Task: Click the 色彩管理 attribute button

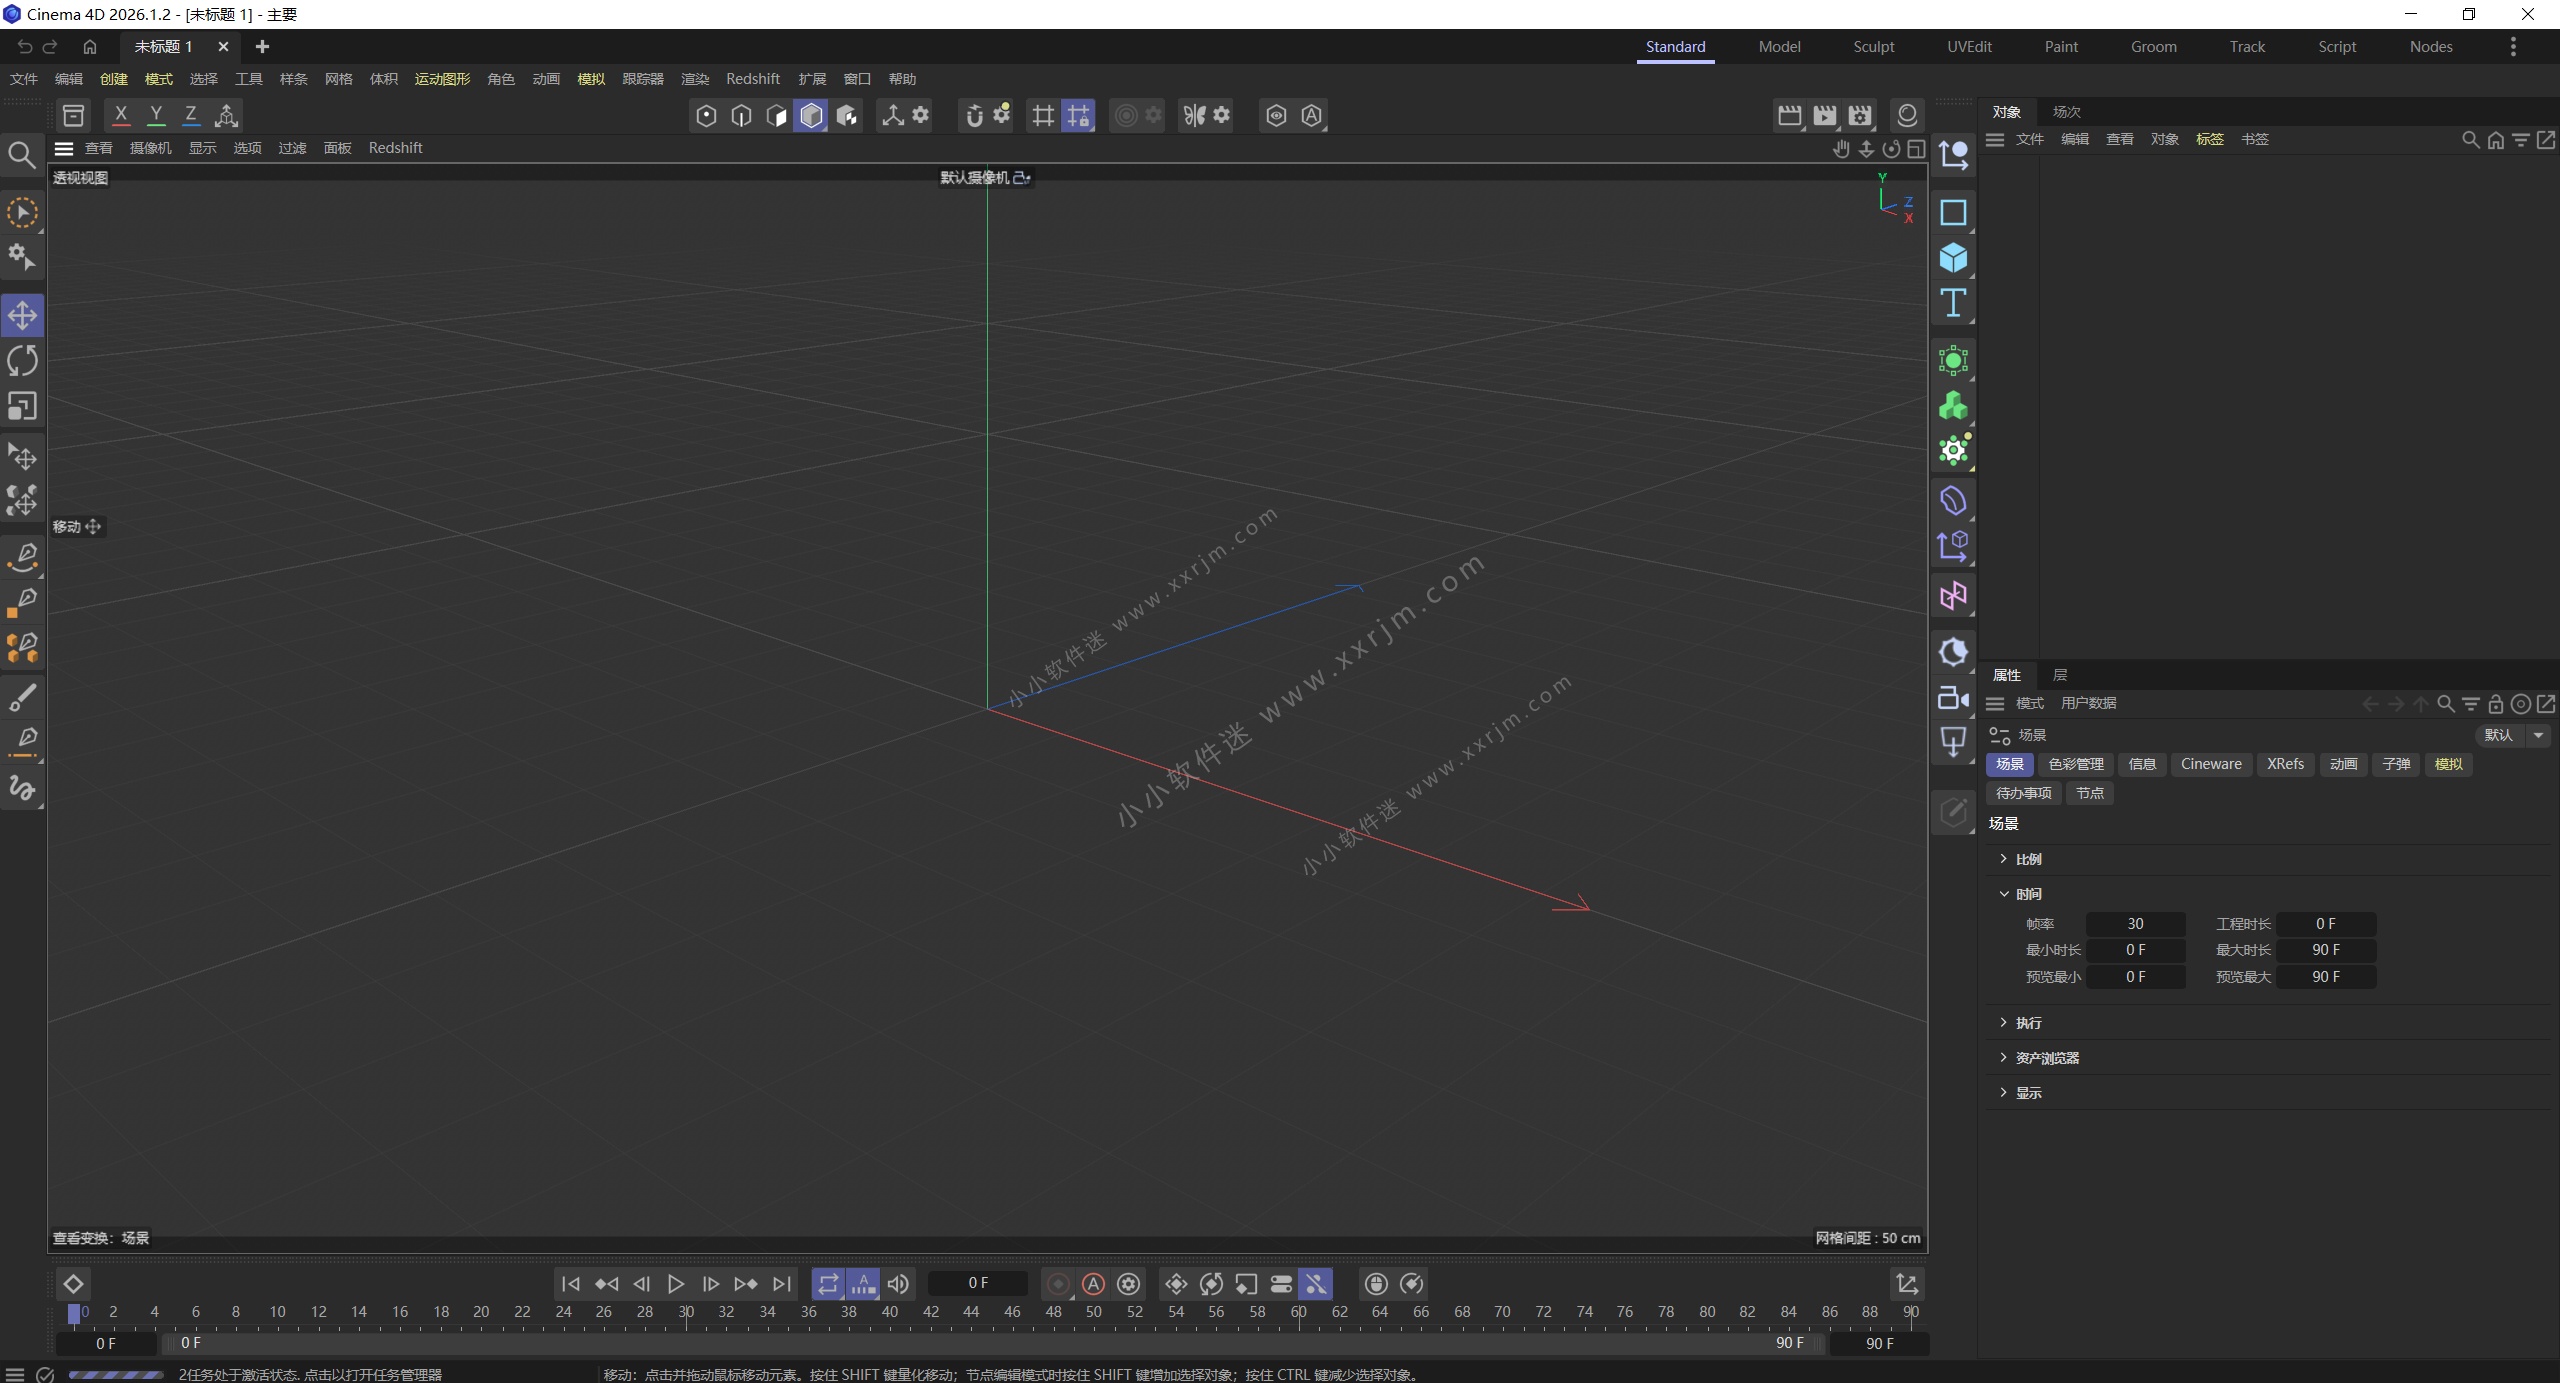Action: click(2075, 764)
